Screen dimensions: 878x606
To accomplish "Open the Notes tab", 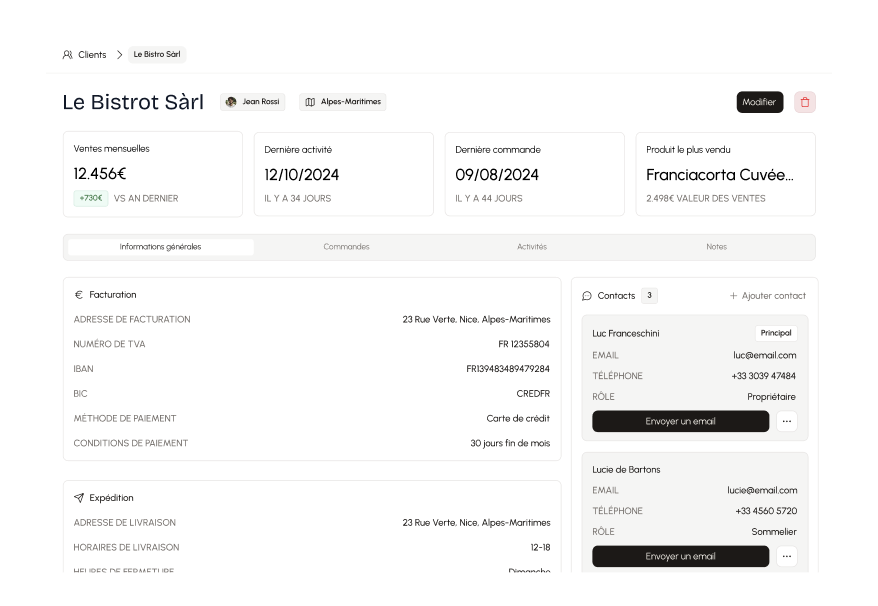I will click(x=716, y=246).
